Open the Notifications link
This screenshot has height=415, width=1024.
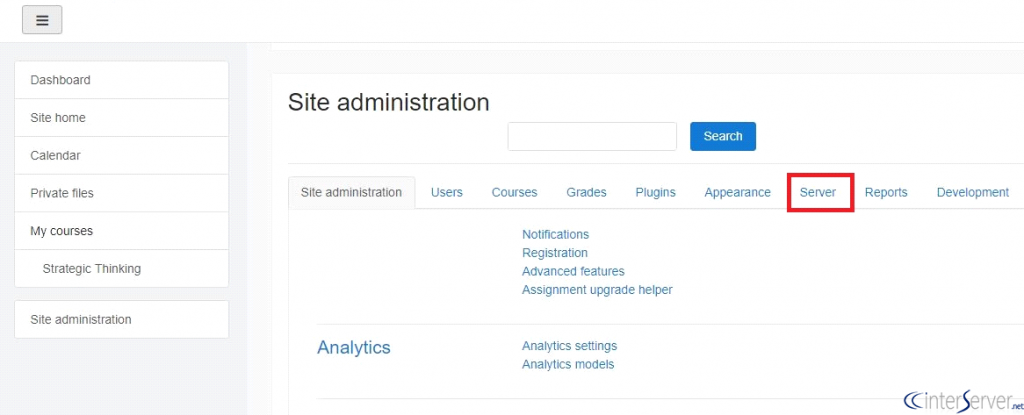556,235
